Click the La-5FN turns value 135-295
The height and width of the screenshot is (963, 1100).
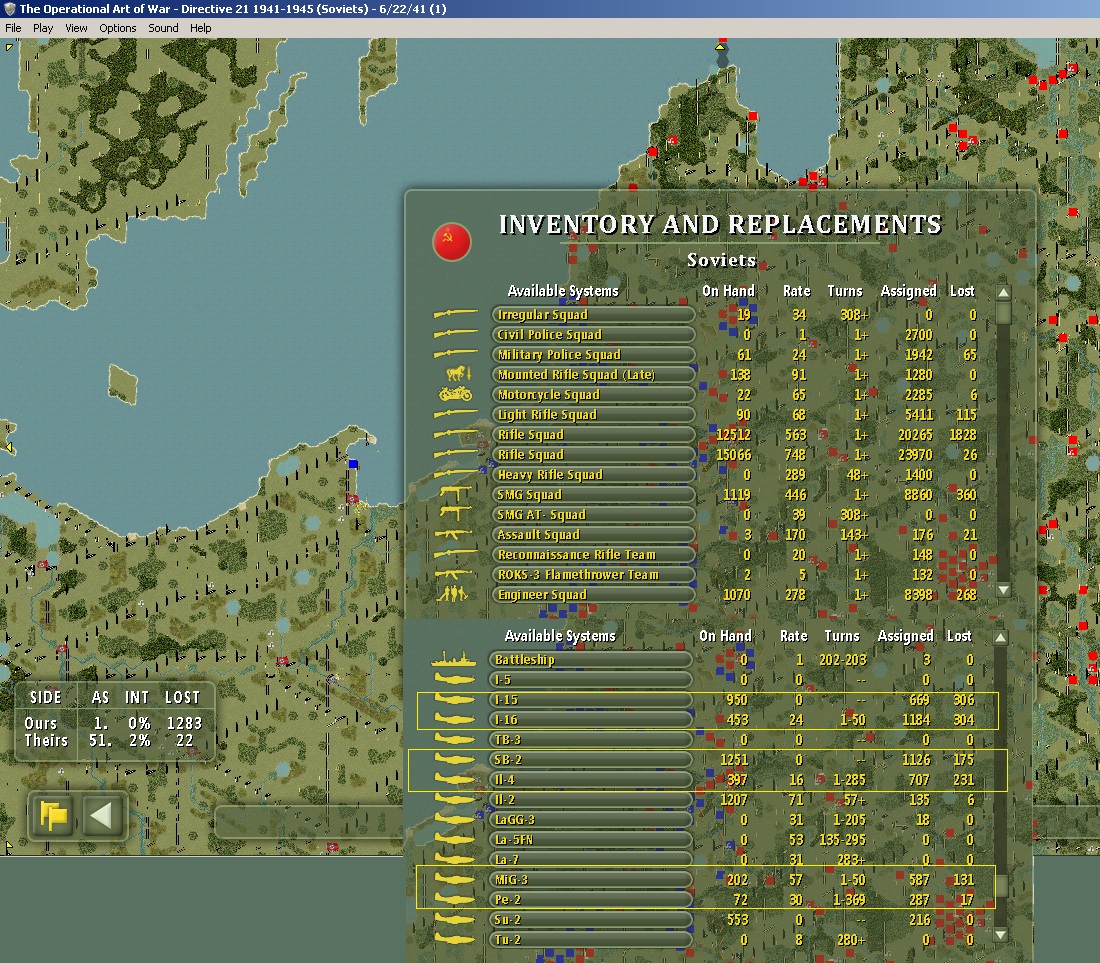[x=843, y=840]
